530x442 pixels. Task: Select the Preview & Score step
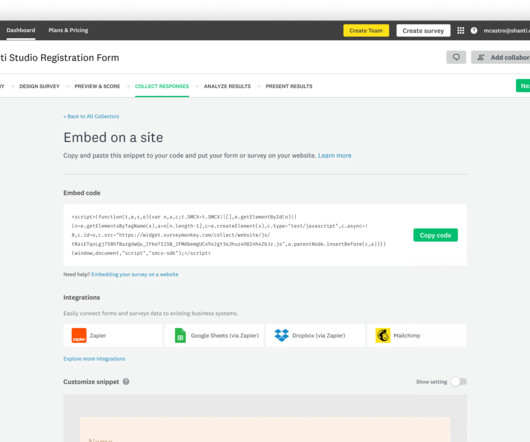(x=97, y=86)
